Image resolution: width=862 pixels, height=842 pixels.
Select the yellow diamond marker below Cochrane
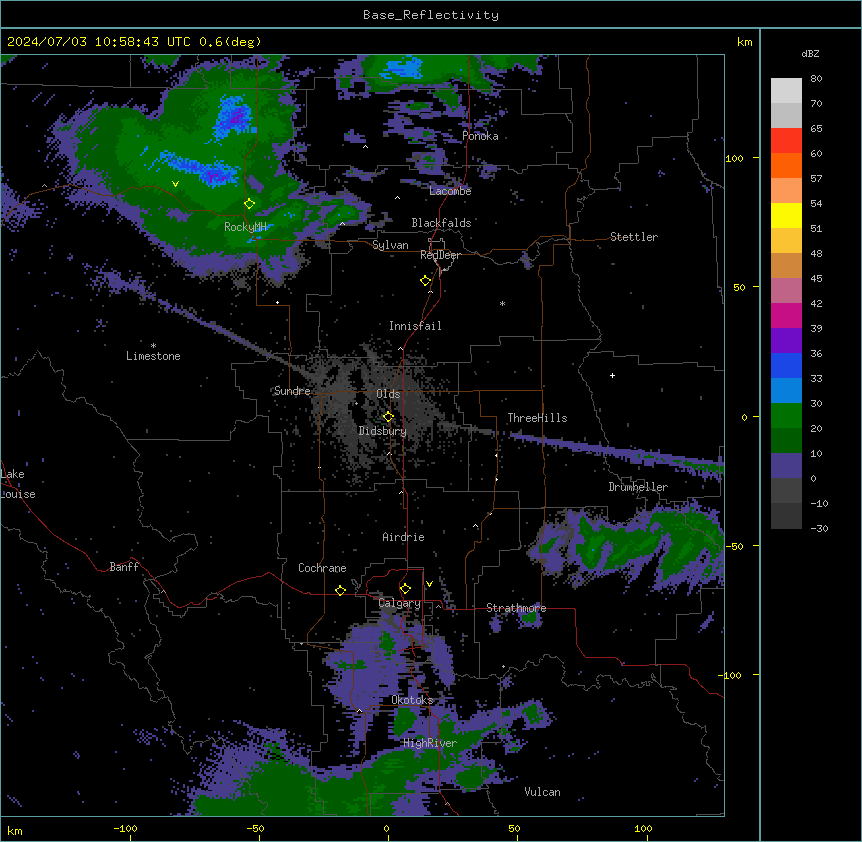coord(340,590)
